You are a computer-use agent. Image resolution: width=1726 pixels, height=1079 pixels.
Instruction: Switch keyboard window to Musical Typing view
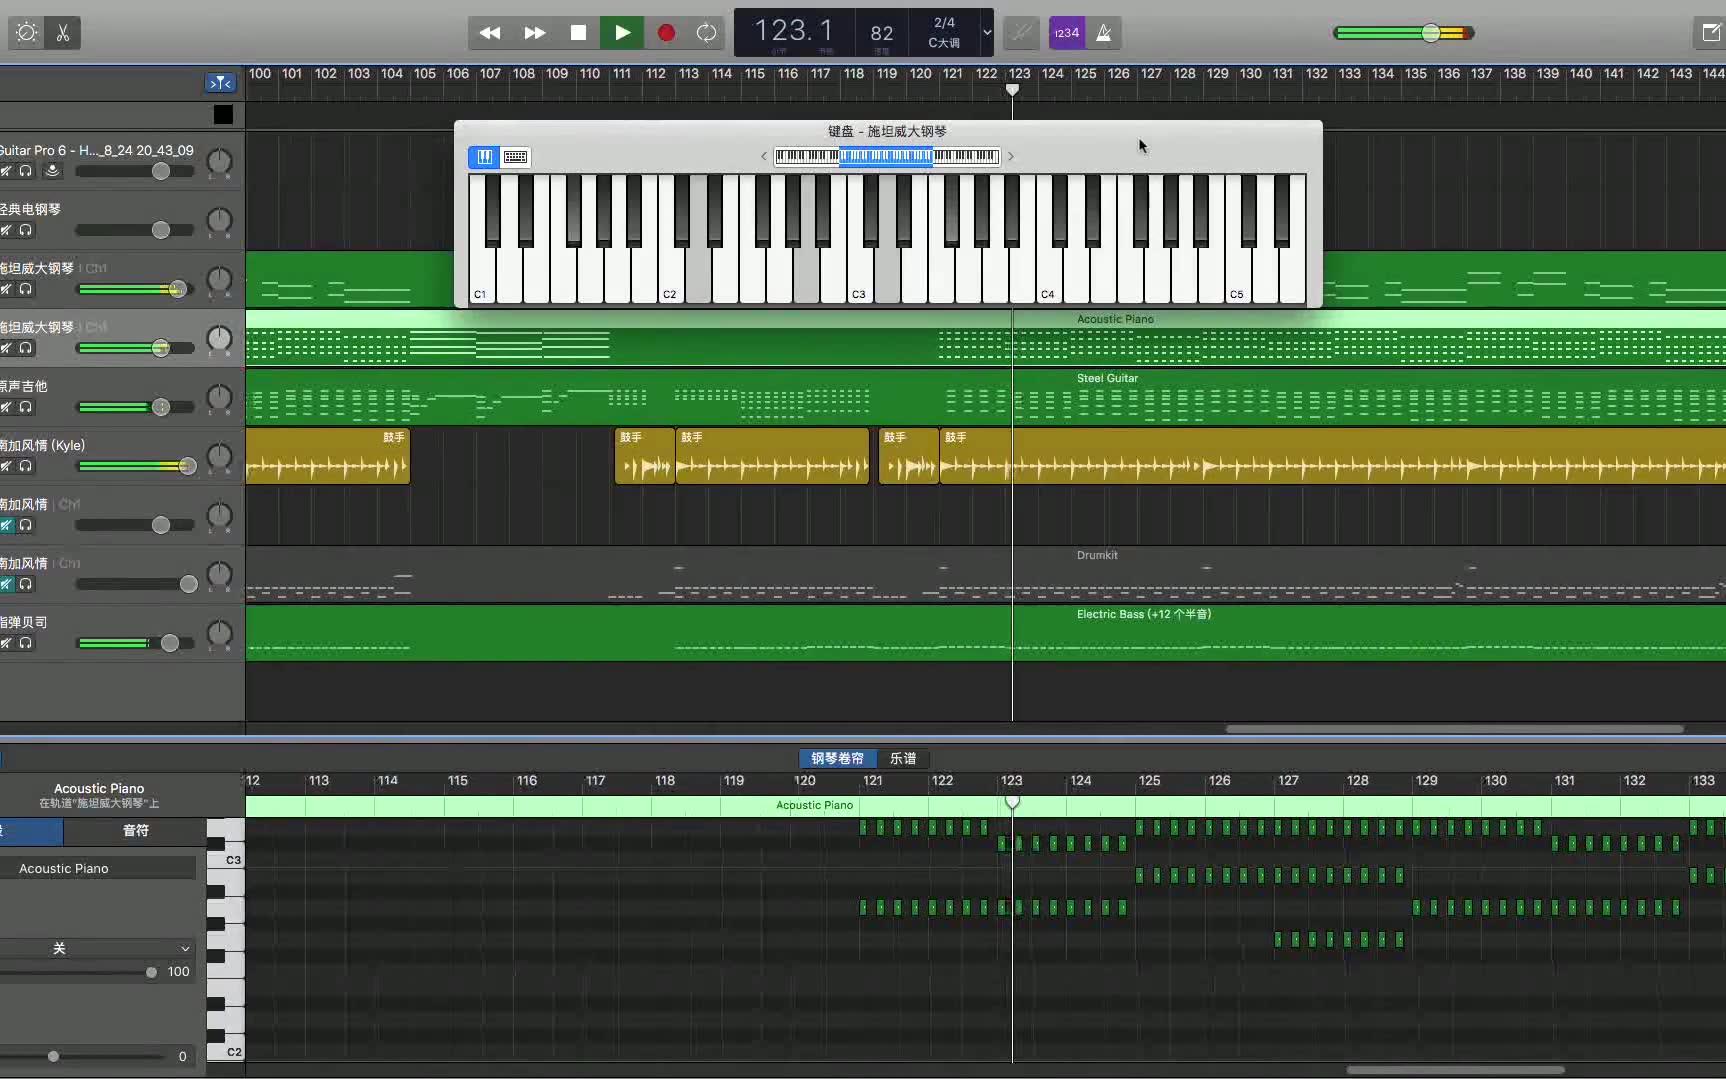(516, 157)
